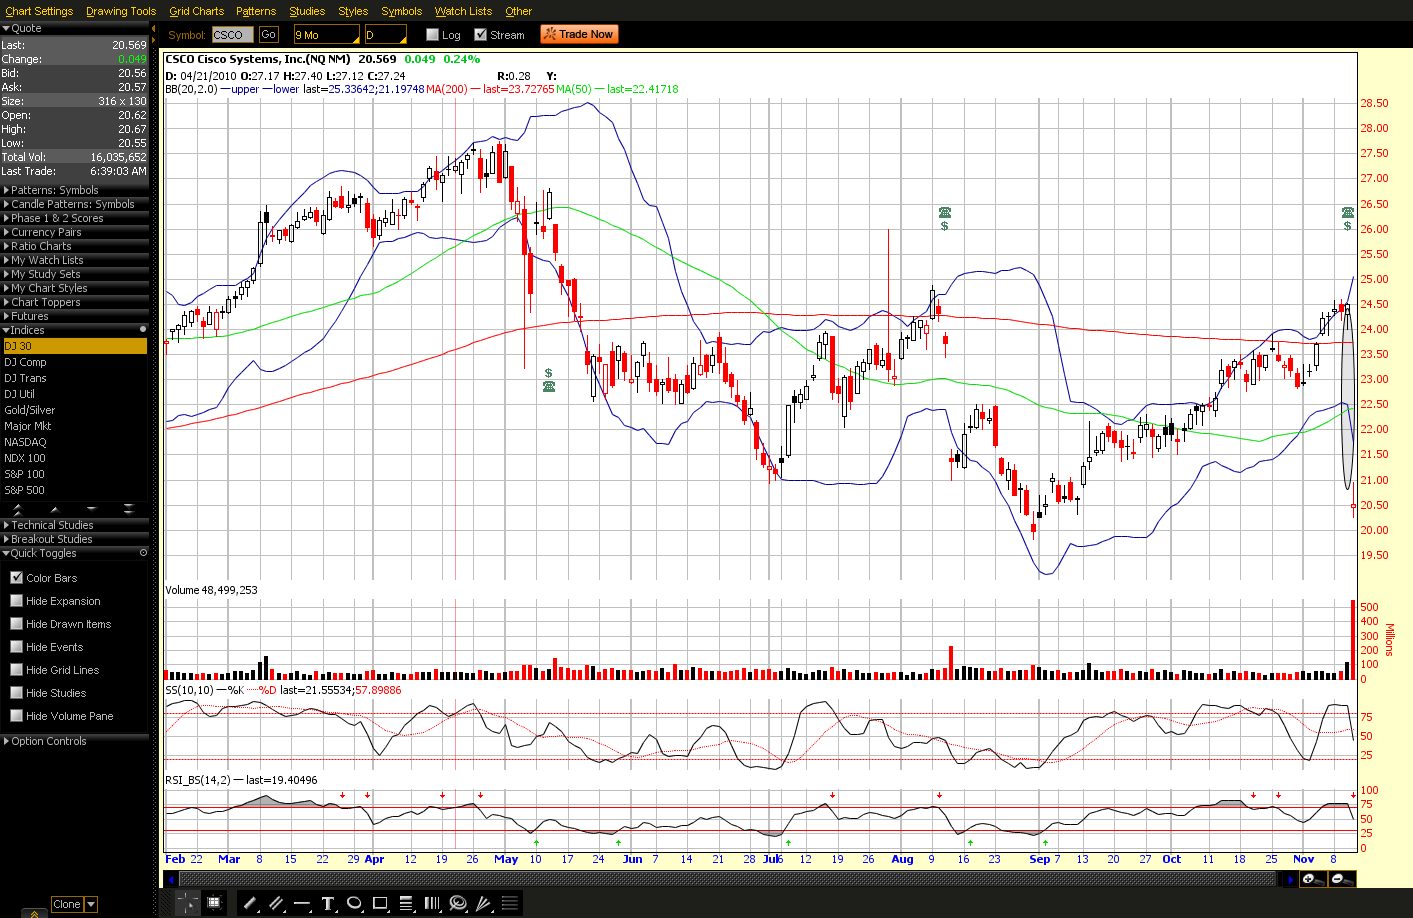
Task: Expand Option Controls section
Action: pyautogui.click(x=74, y=741)
